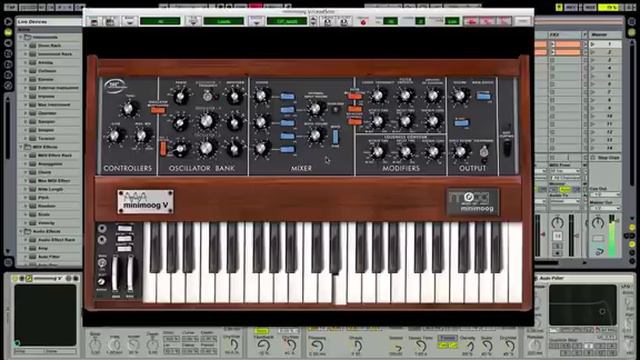Select Simpler in Live Devices list
This screenshot has width=640, height=360.
46,130
